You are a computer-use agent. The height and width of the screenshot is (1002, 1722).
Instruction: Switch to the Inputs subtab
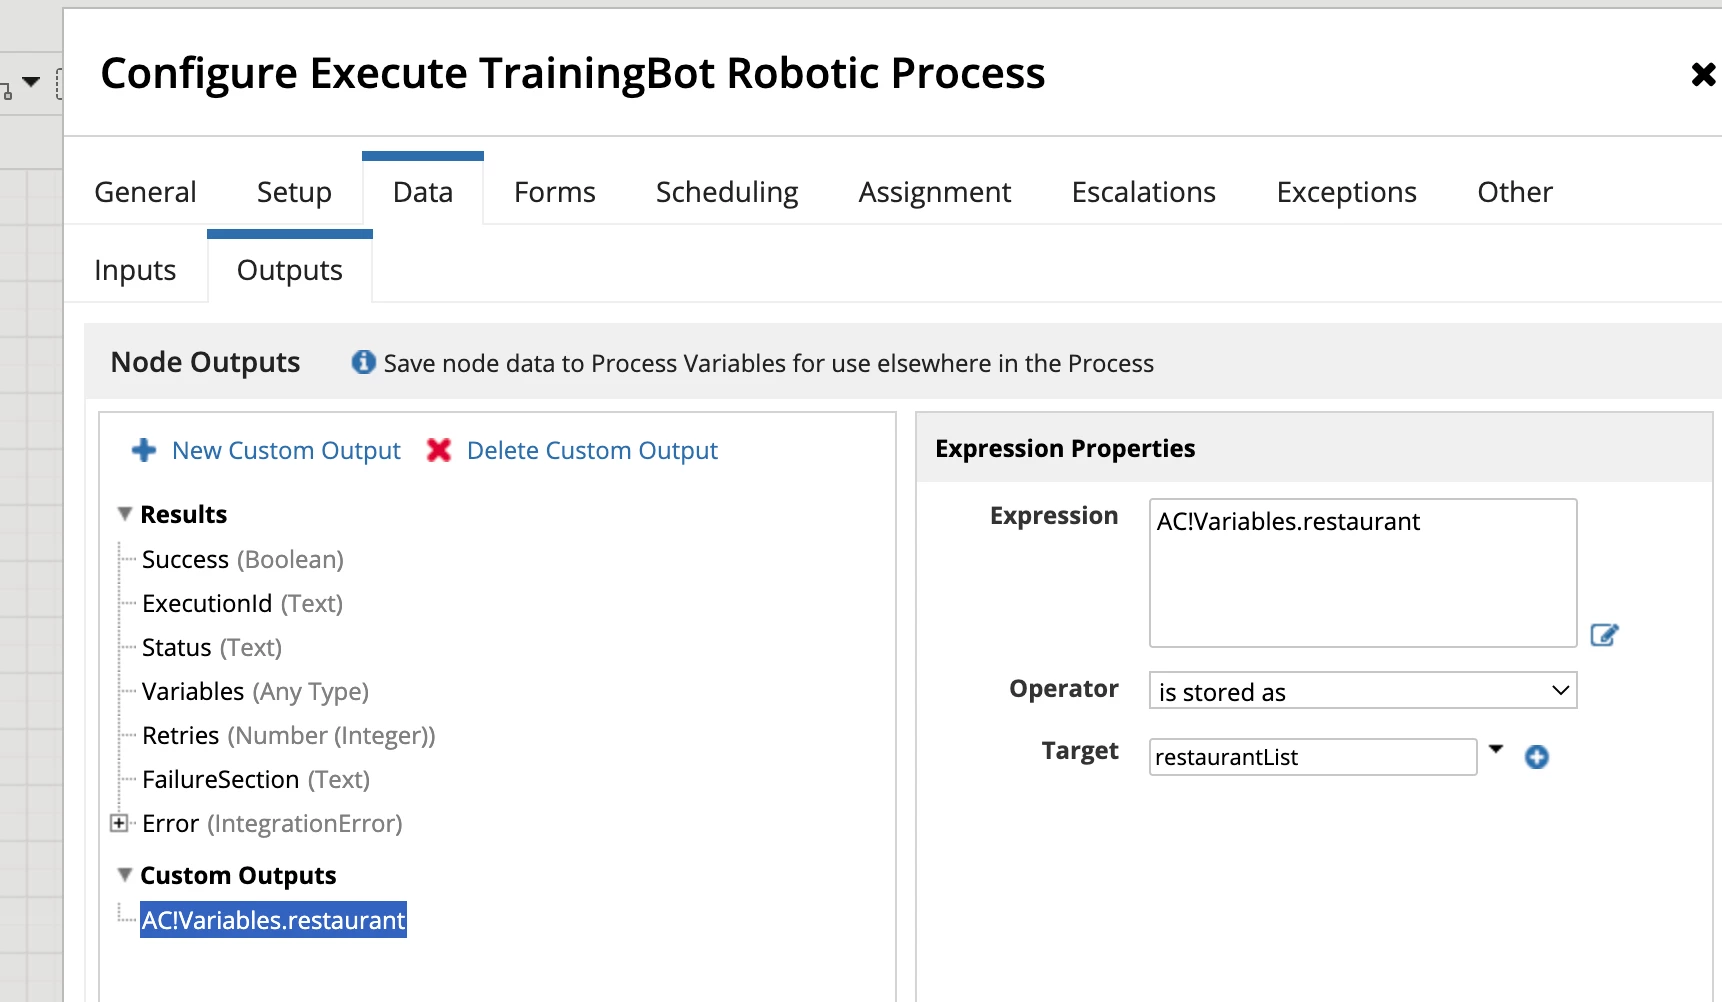(135, 270)
